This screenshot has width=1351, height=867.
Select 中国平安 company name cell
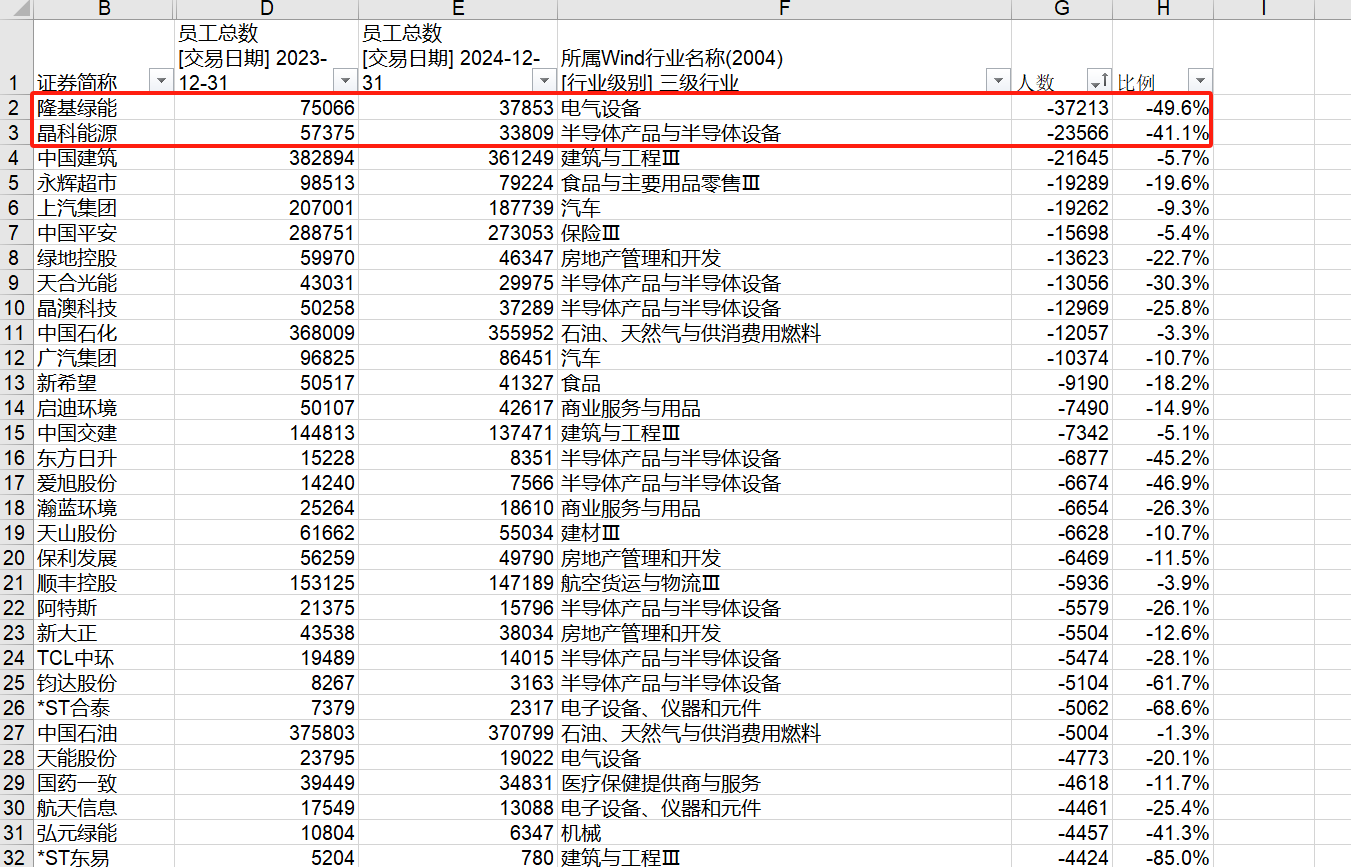tap(104, 233)
